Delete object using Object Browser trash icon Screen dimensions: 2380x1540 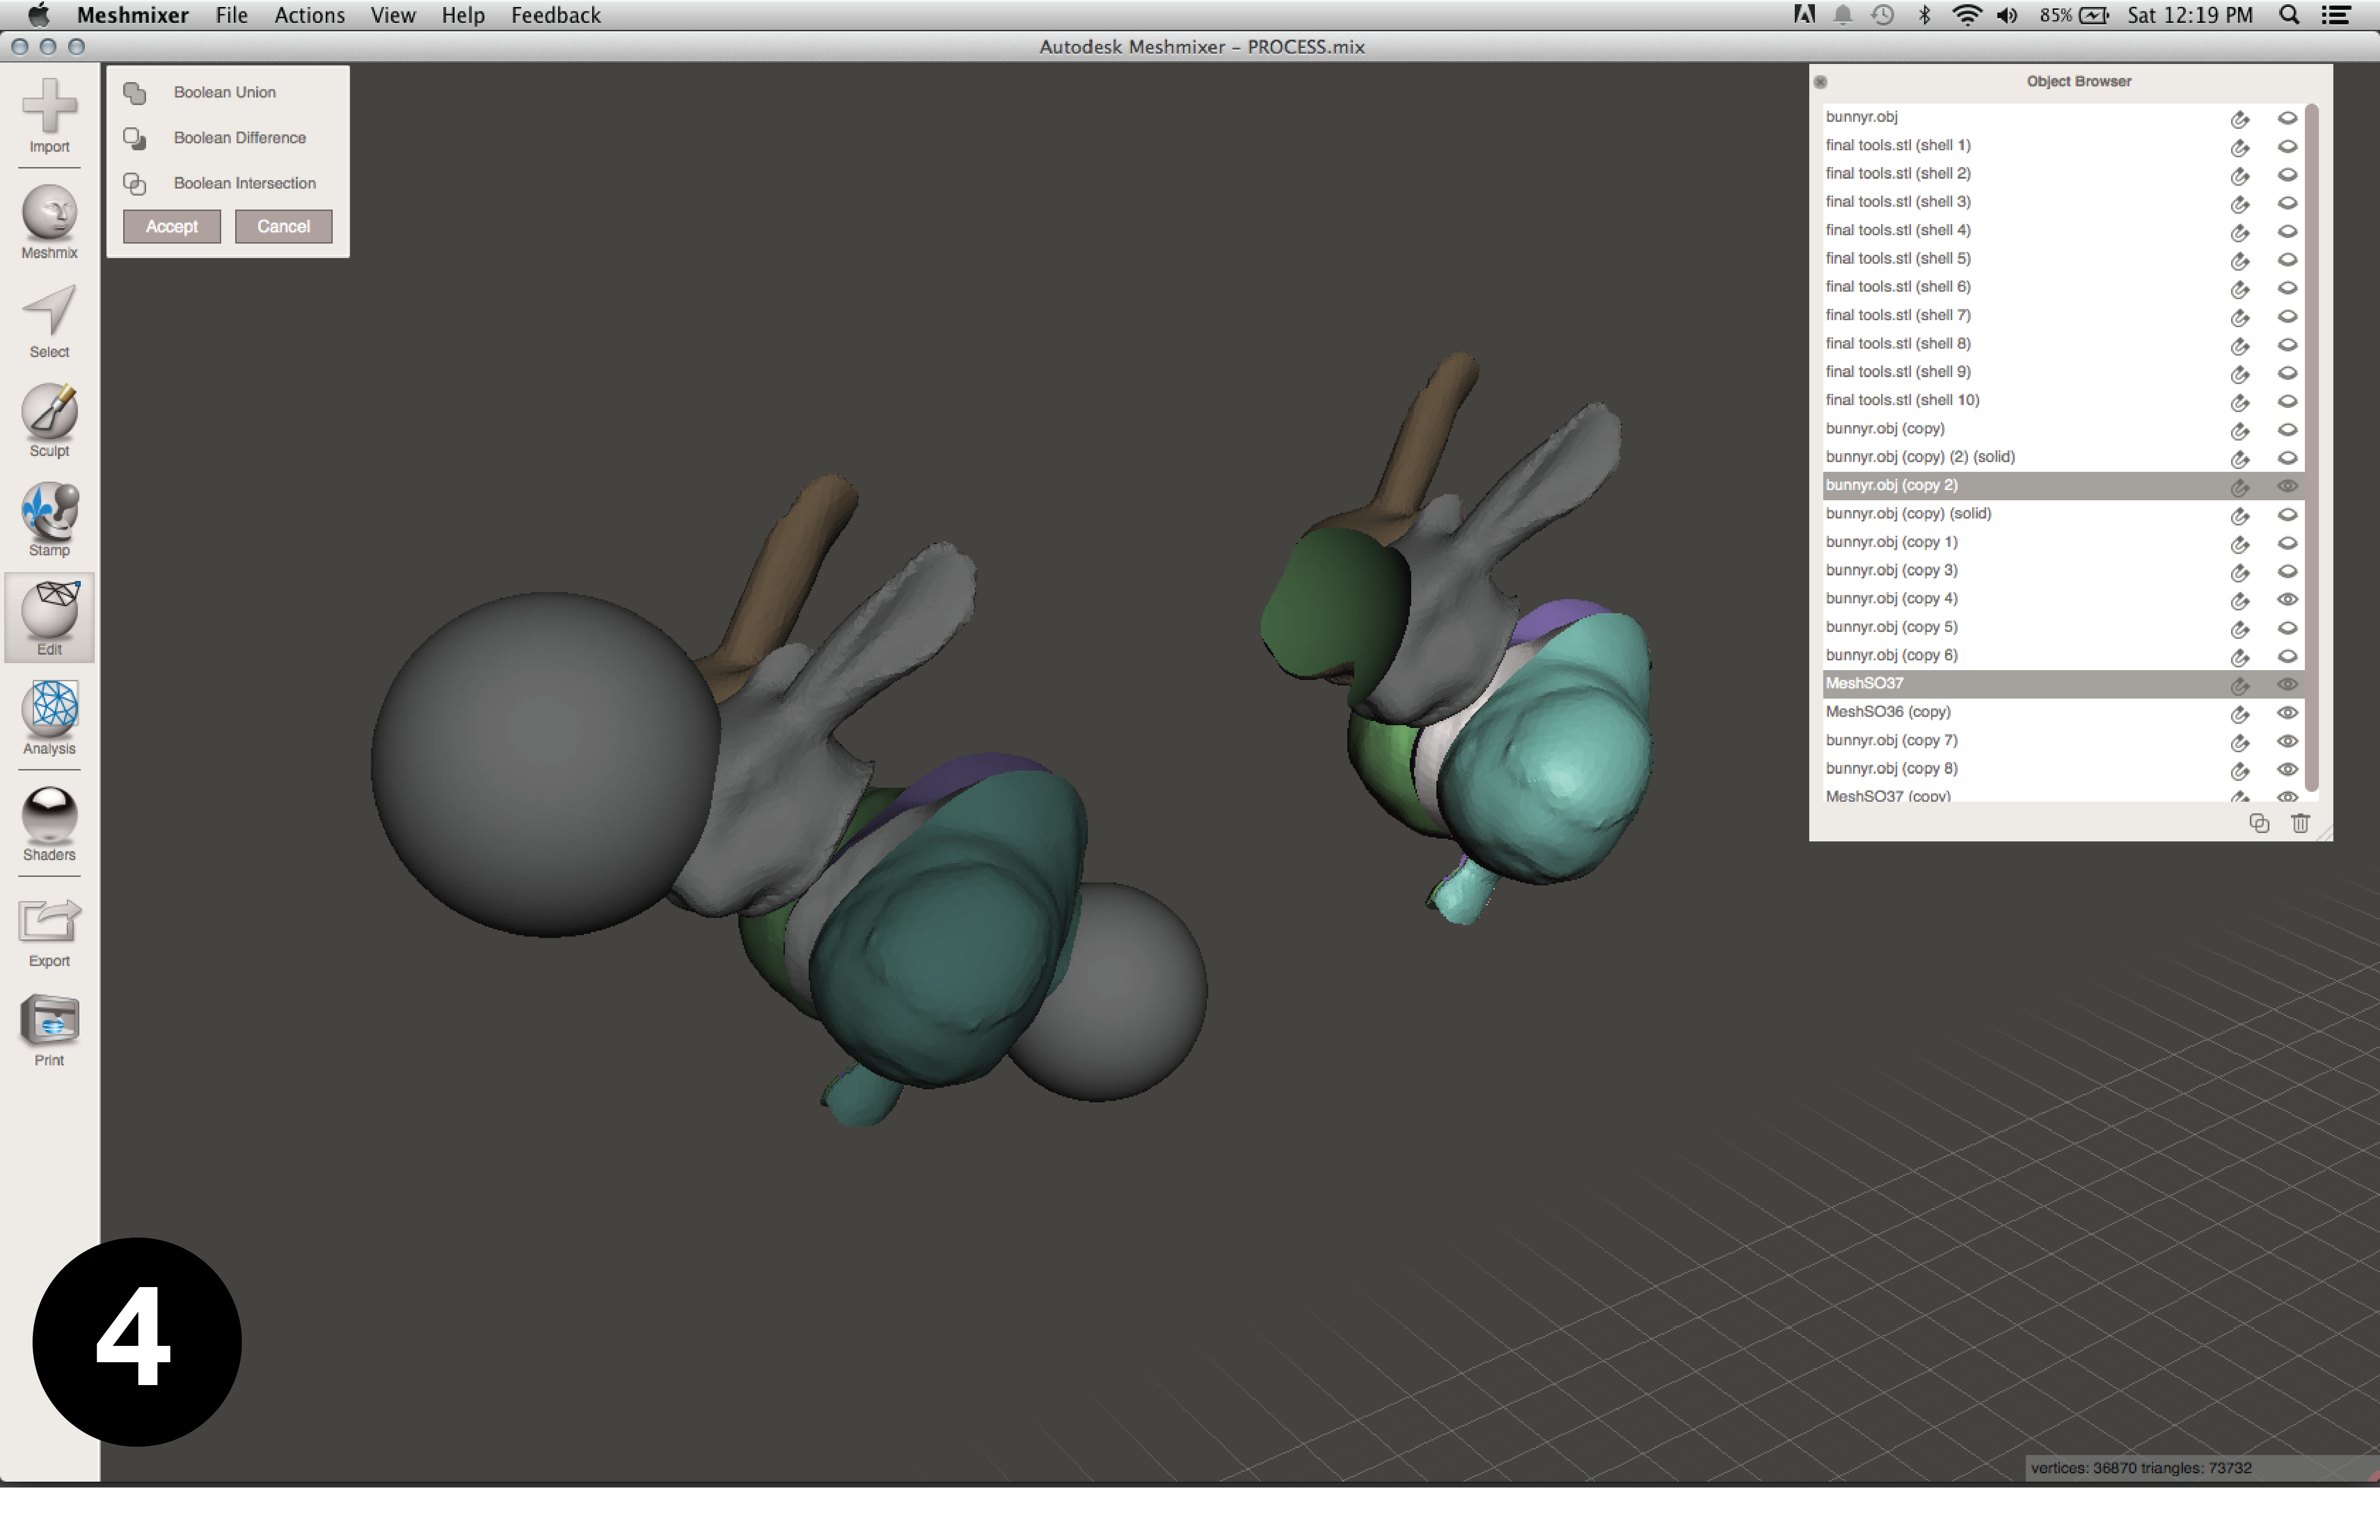[2300, 823]
